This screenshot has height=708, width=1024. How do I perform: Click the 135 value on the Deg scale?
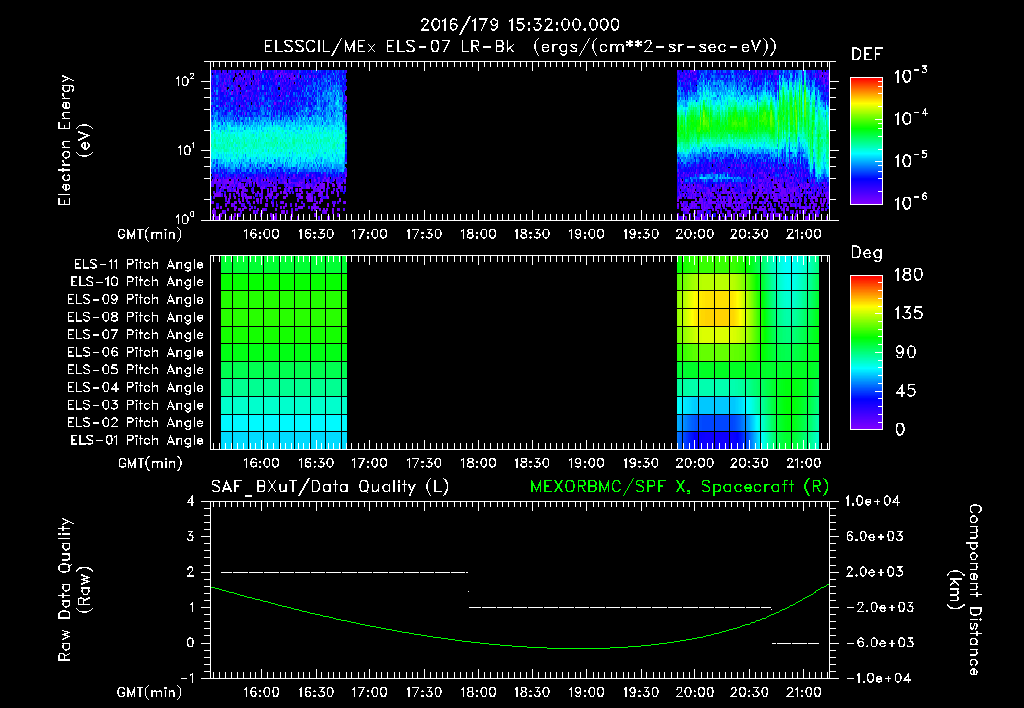click(x=908, y=313)
